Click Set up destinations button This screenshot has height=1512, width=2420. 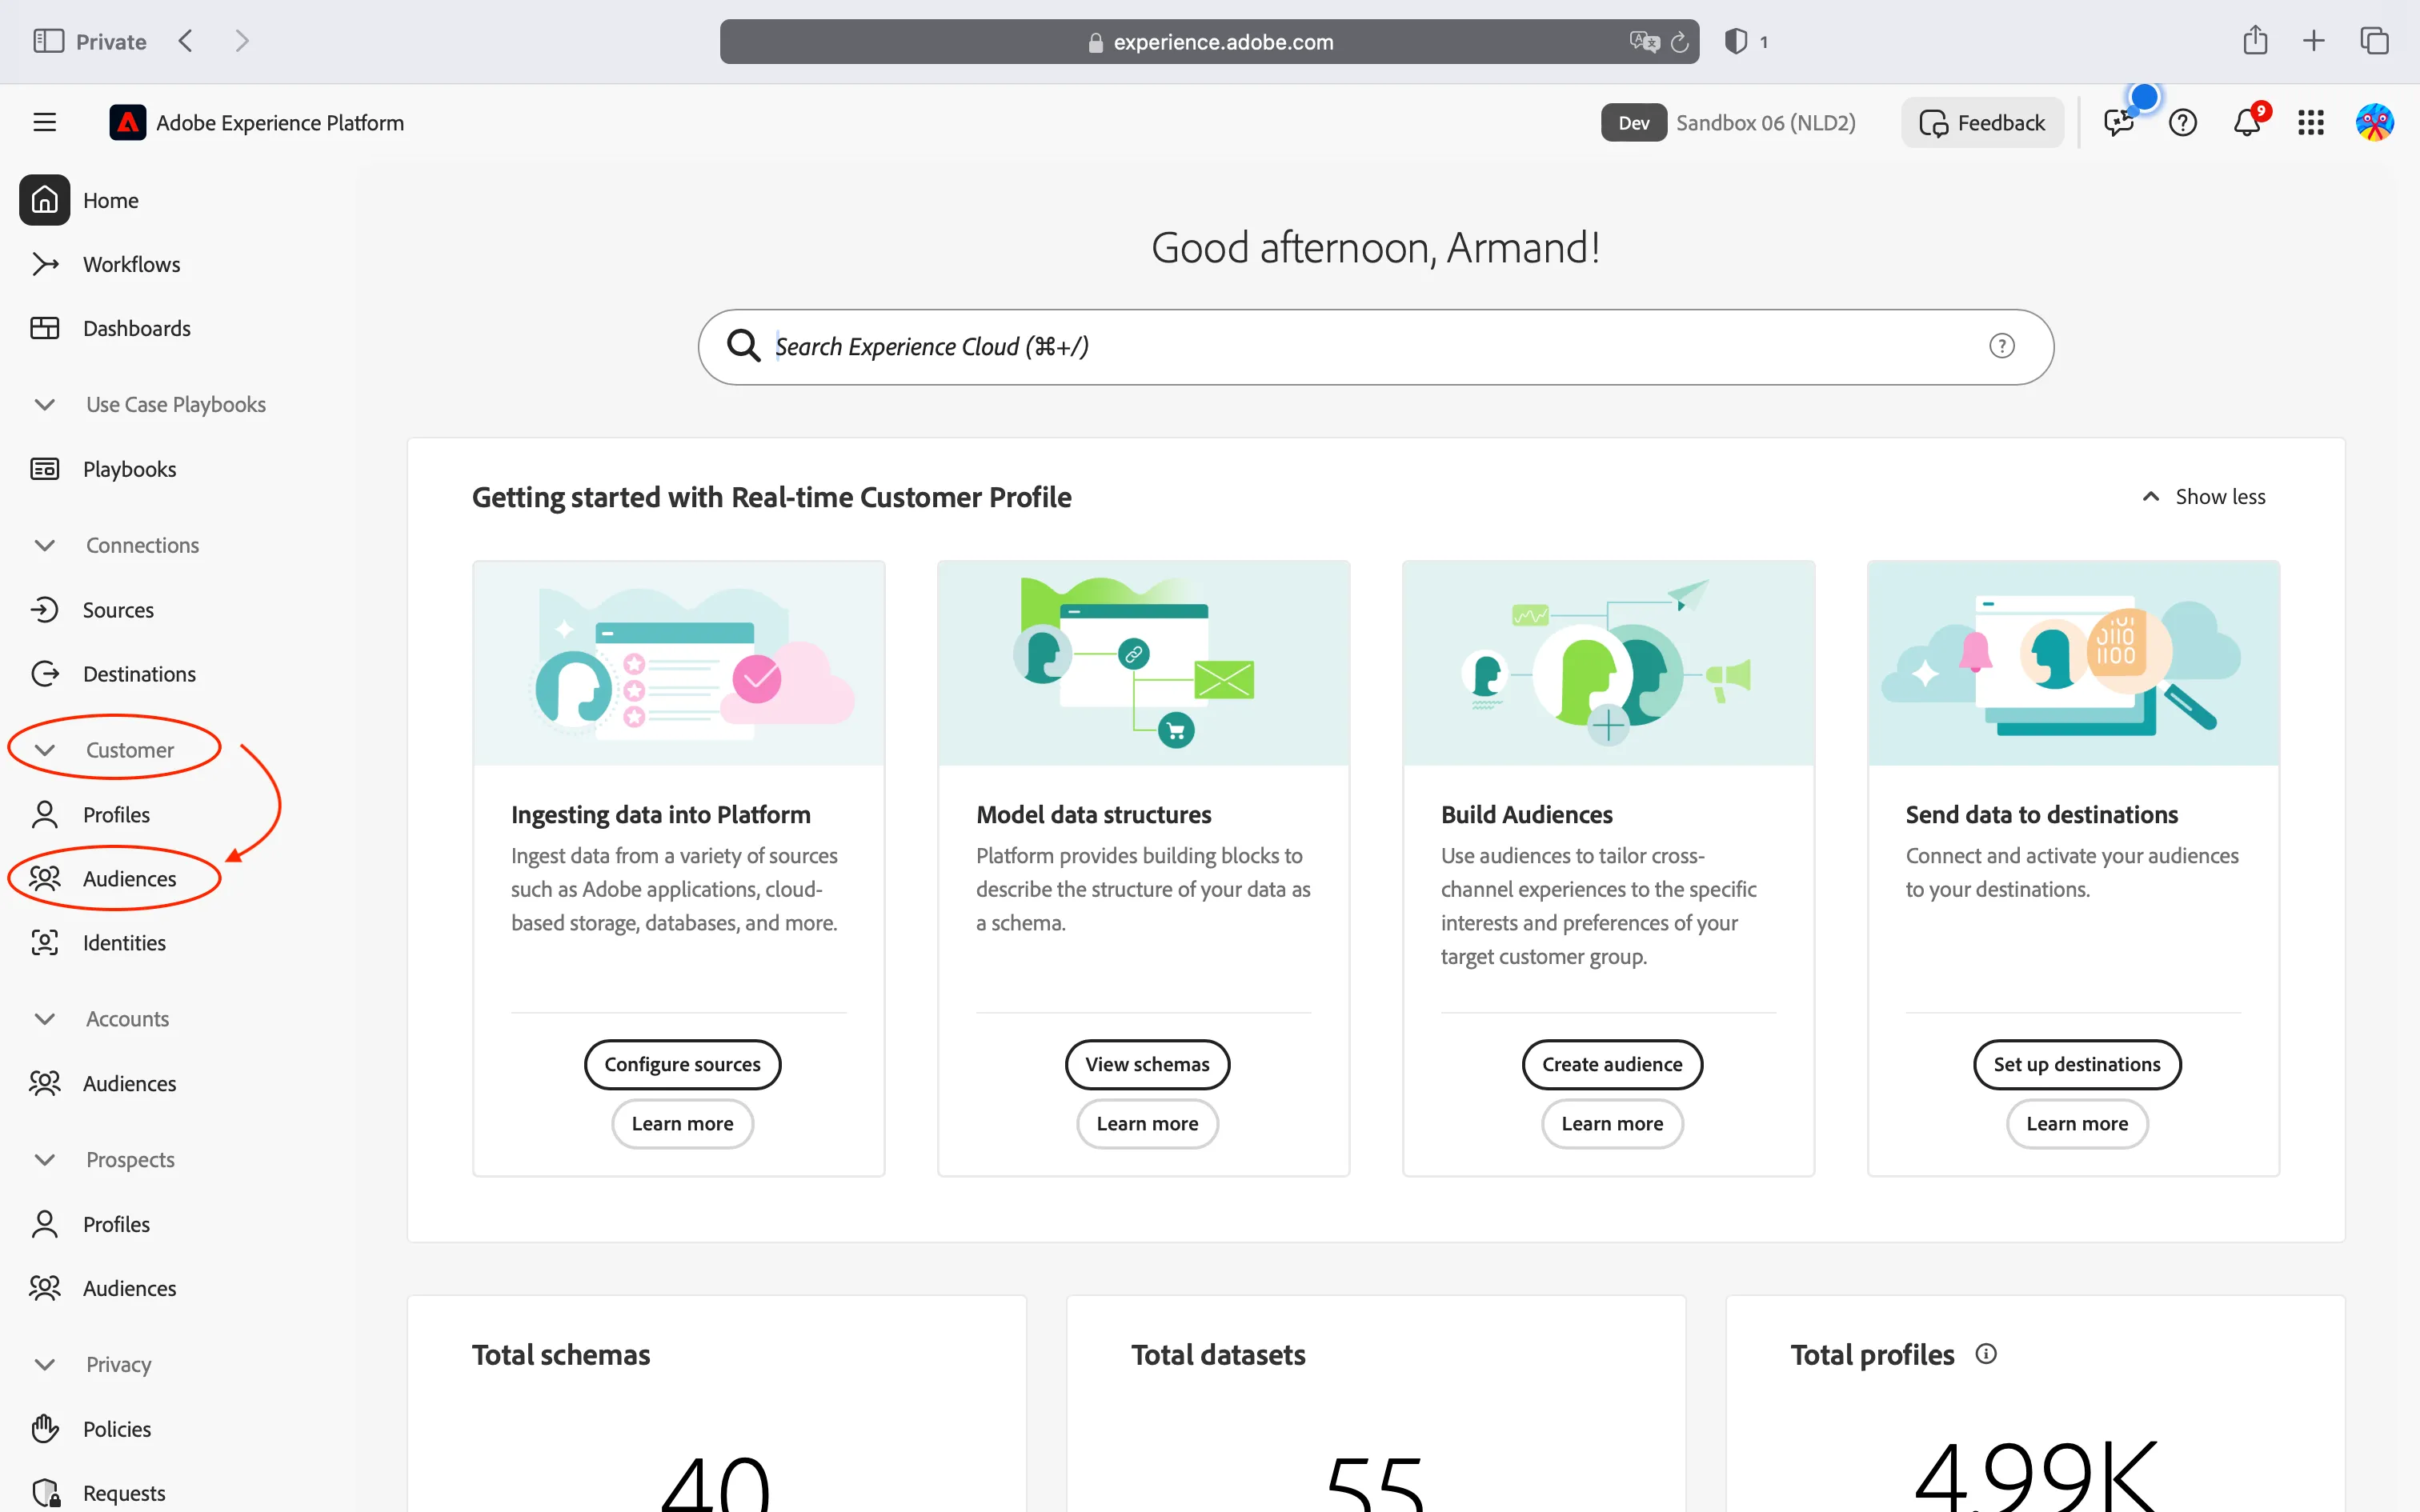(x=2077, y=1064)
